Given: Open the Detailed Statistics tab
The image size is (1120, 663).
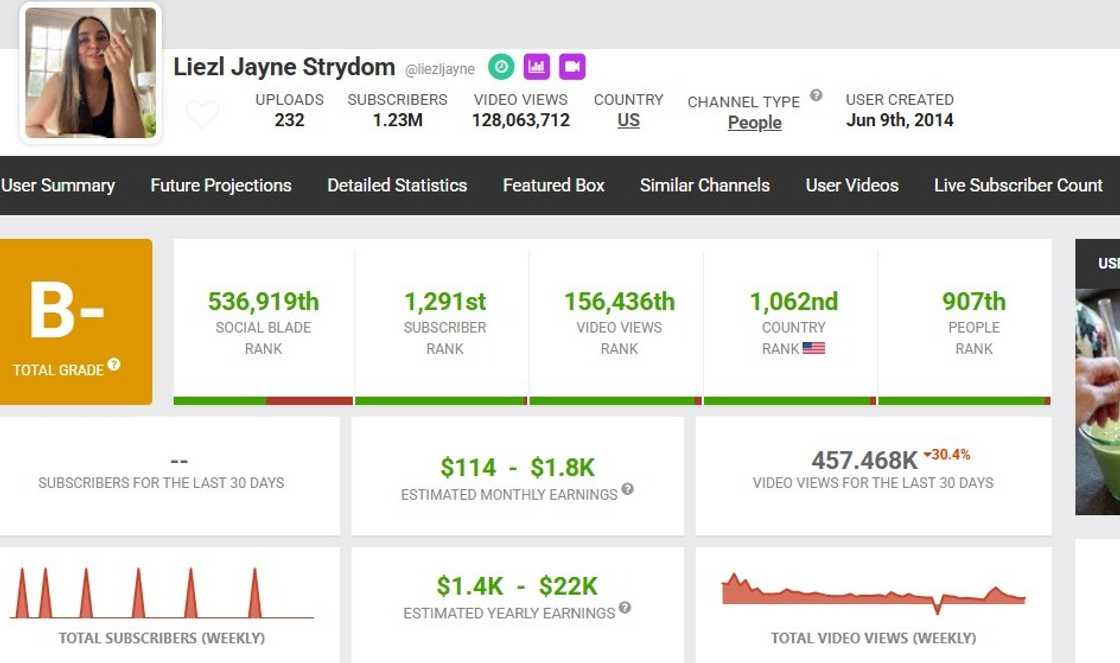Looking at the screenshot, I should coord(397,185).
